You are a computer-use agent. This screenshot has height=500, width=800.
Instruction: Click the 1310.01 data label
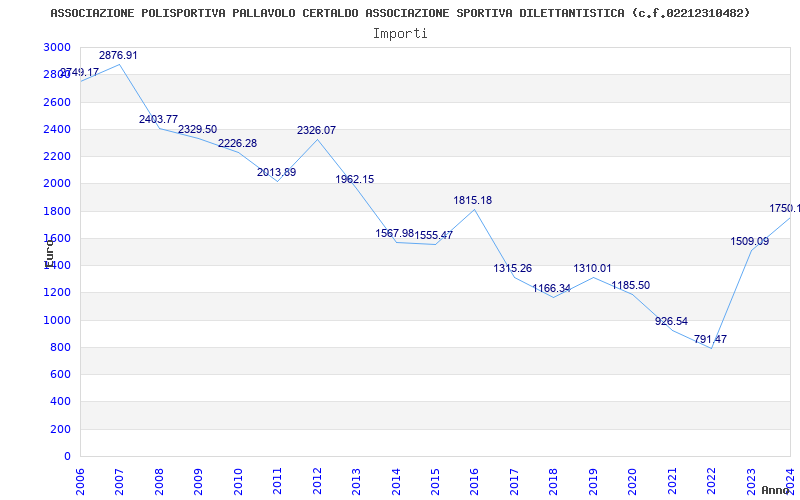(x=592, y=268)
